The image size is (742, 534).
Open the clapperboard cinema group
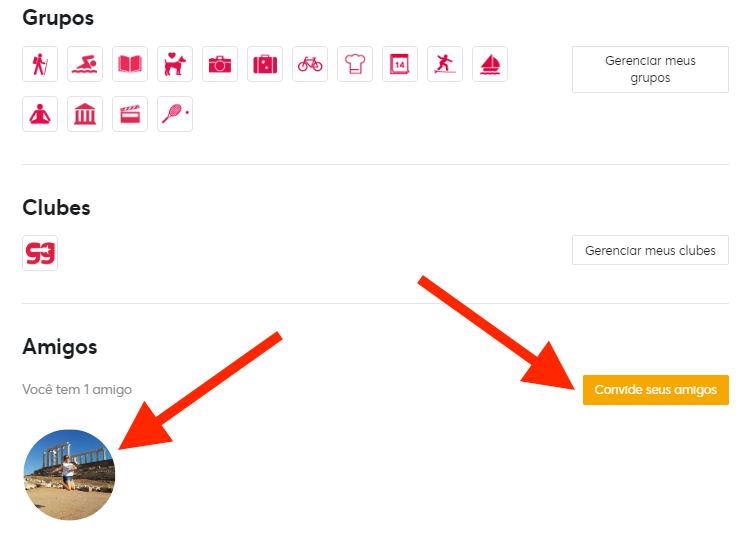pos(130,114)
